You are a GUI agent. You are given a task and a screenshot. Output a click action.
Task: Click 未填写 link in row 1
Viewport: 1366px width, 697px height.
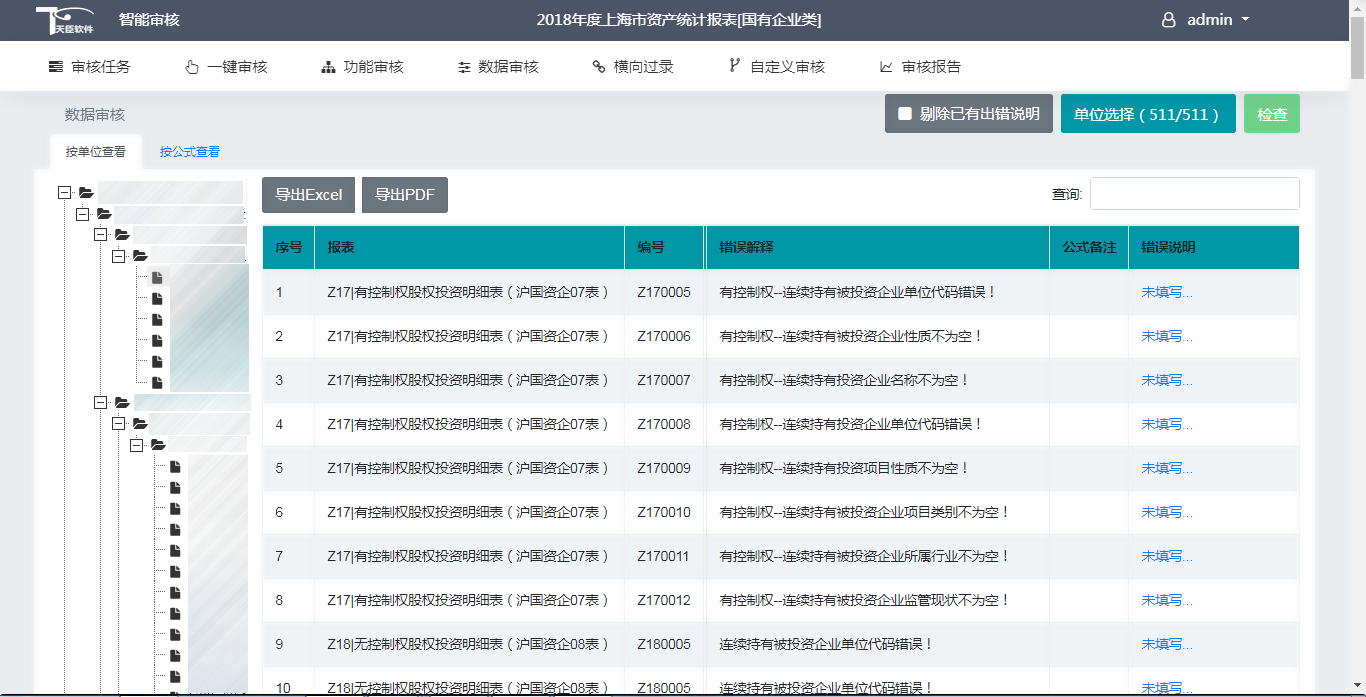pyautogui.click(x=1167, y=292)
